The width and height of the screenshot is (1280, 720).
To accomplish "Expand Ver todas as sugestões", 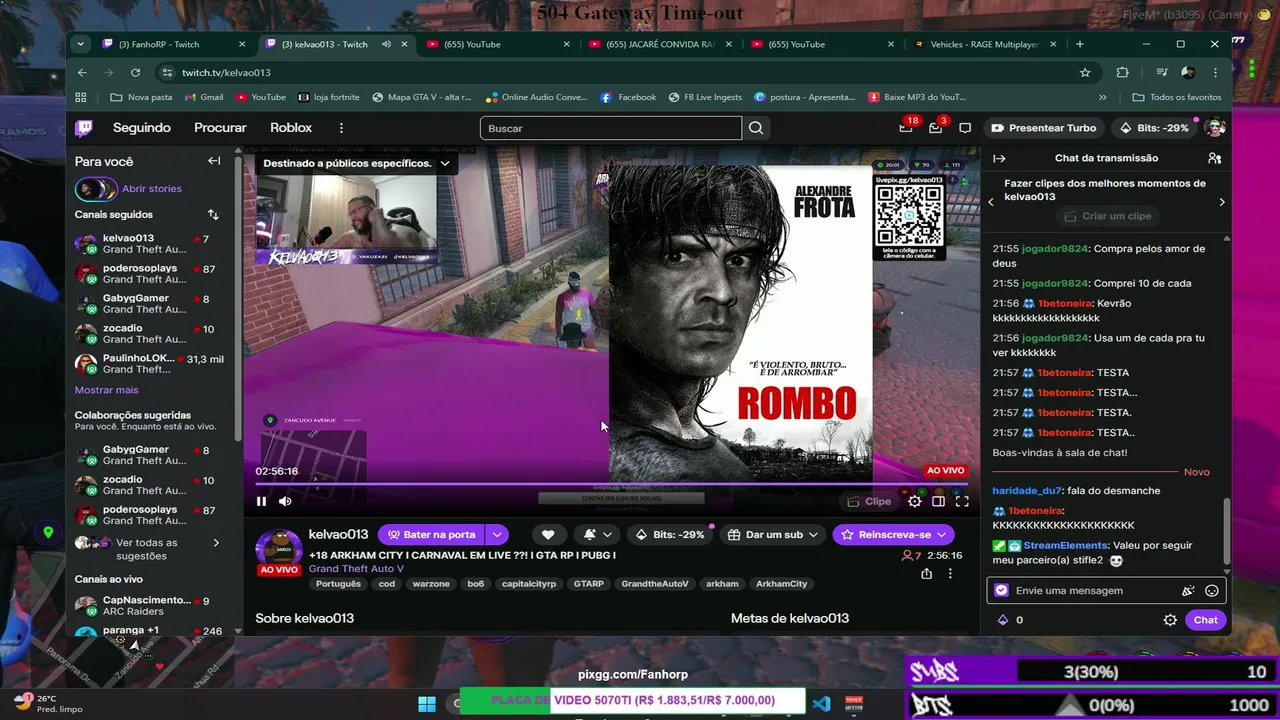I will tap(147, 549).
